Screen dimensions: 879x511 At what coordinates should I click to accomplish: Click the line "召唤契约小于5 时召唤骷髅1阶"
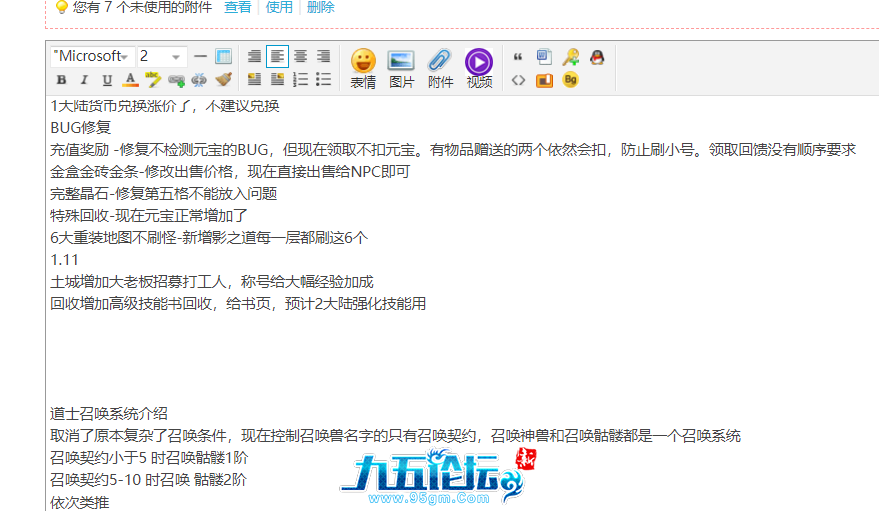[x=149, y=458]
